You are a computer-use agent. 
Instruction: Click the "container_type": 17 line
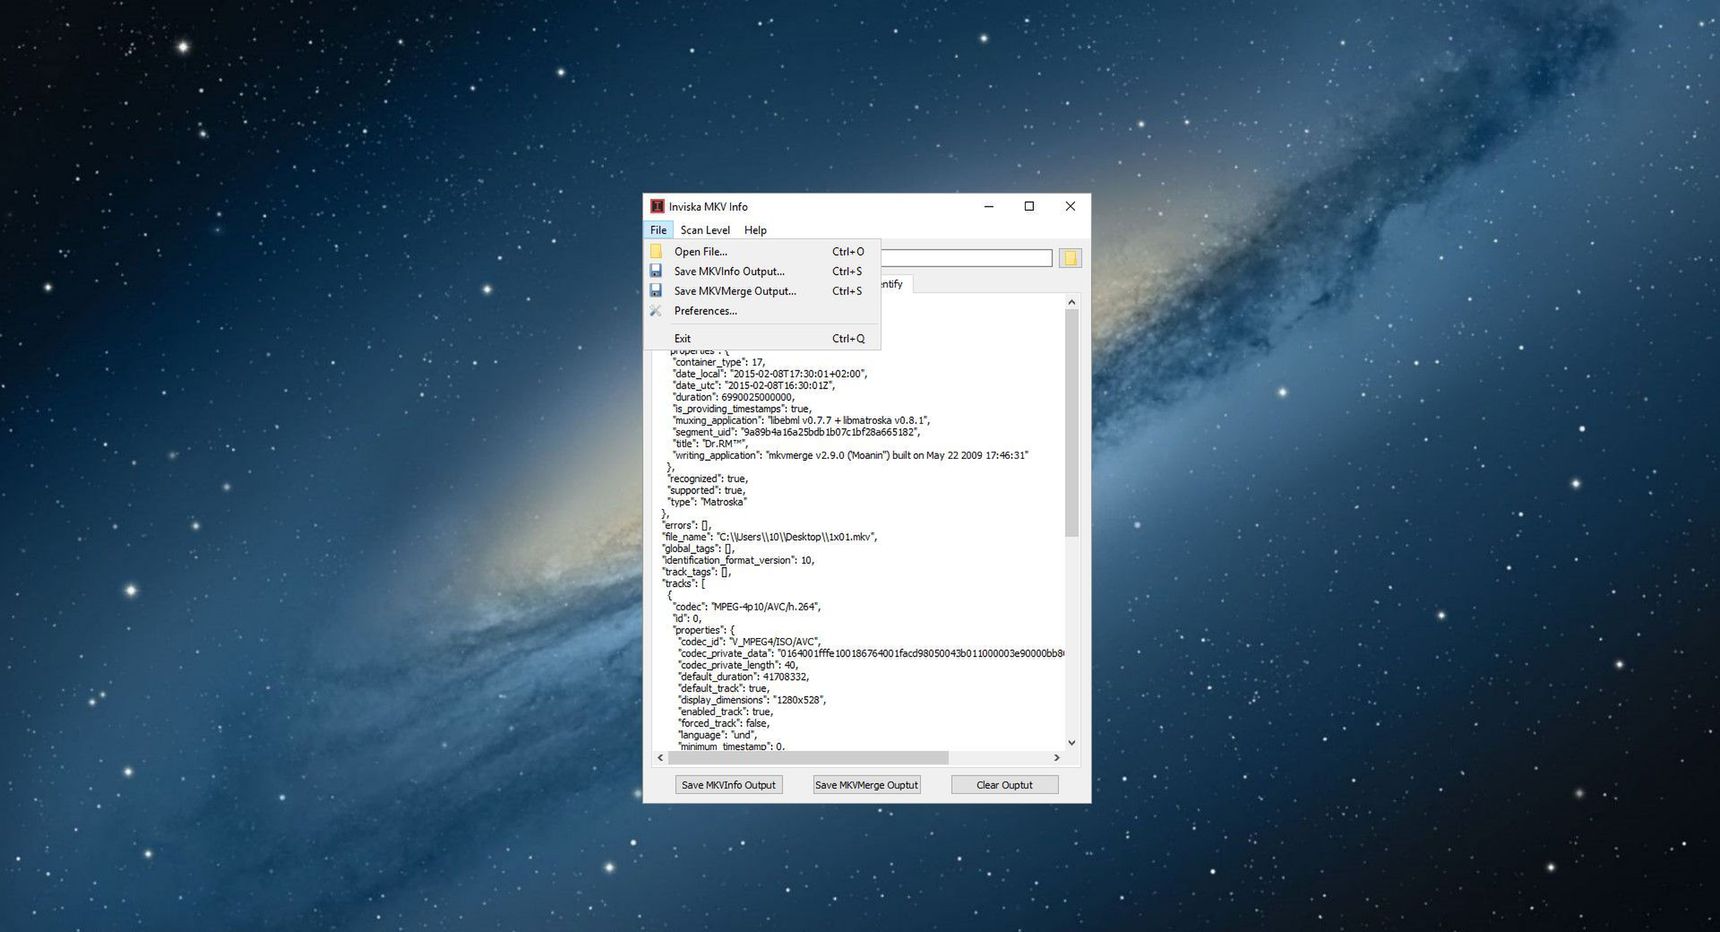719,363
